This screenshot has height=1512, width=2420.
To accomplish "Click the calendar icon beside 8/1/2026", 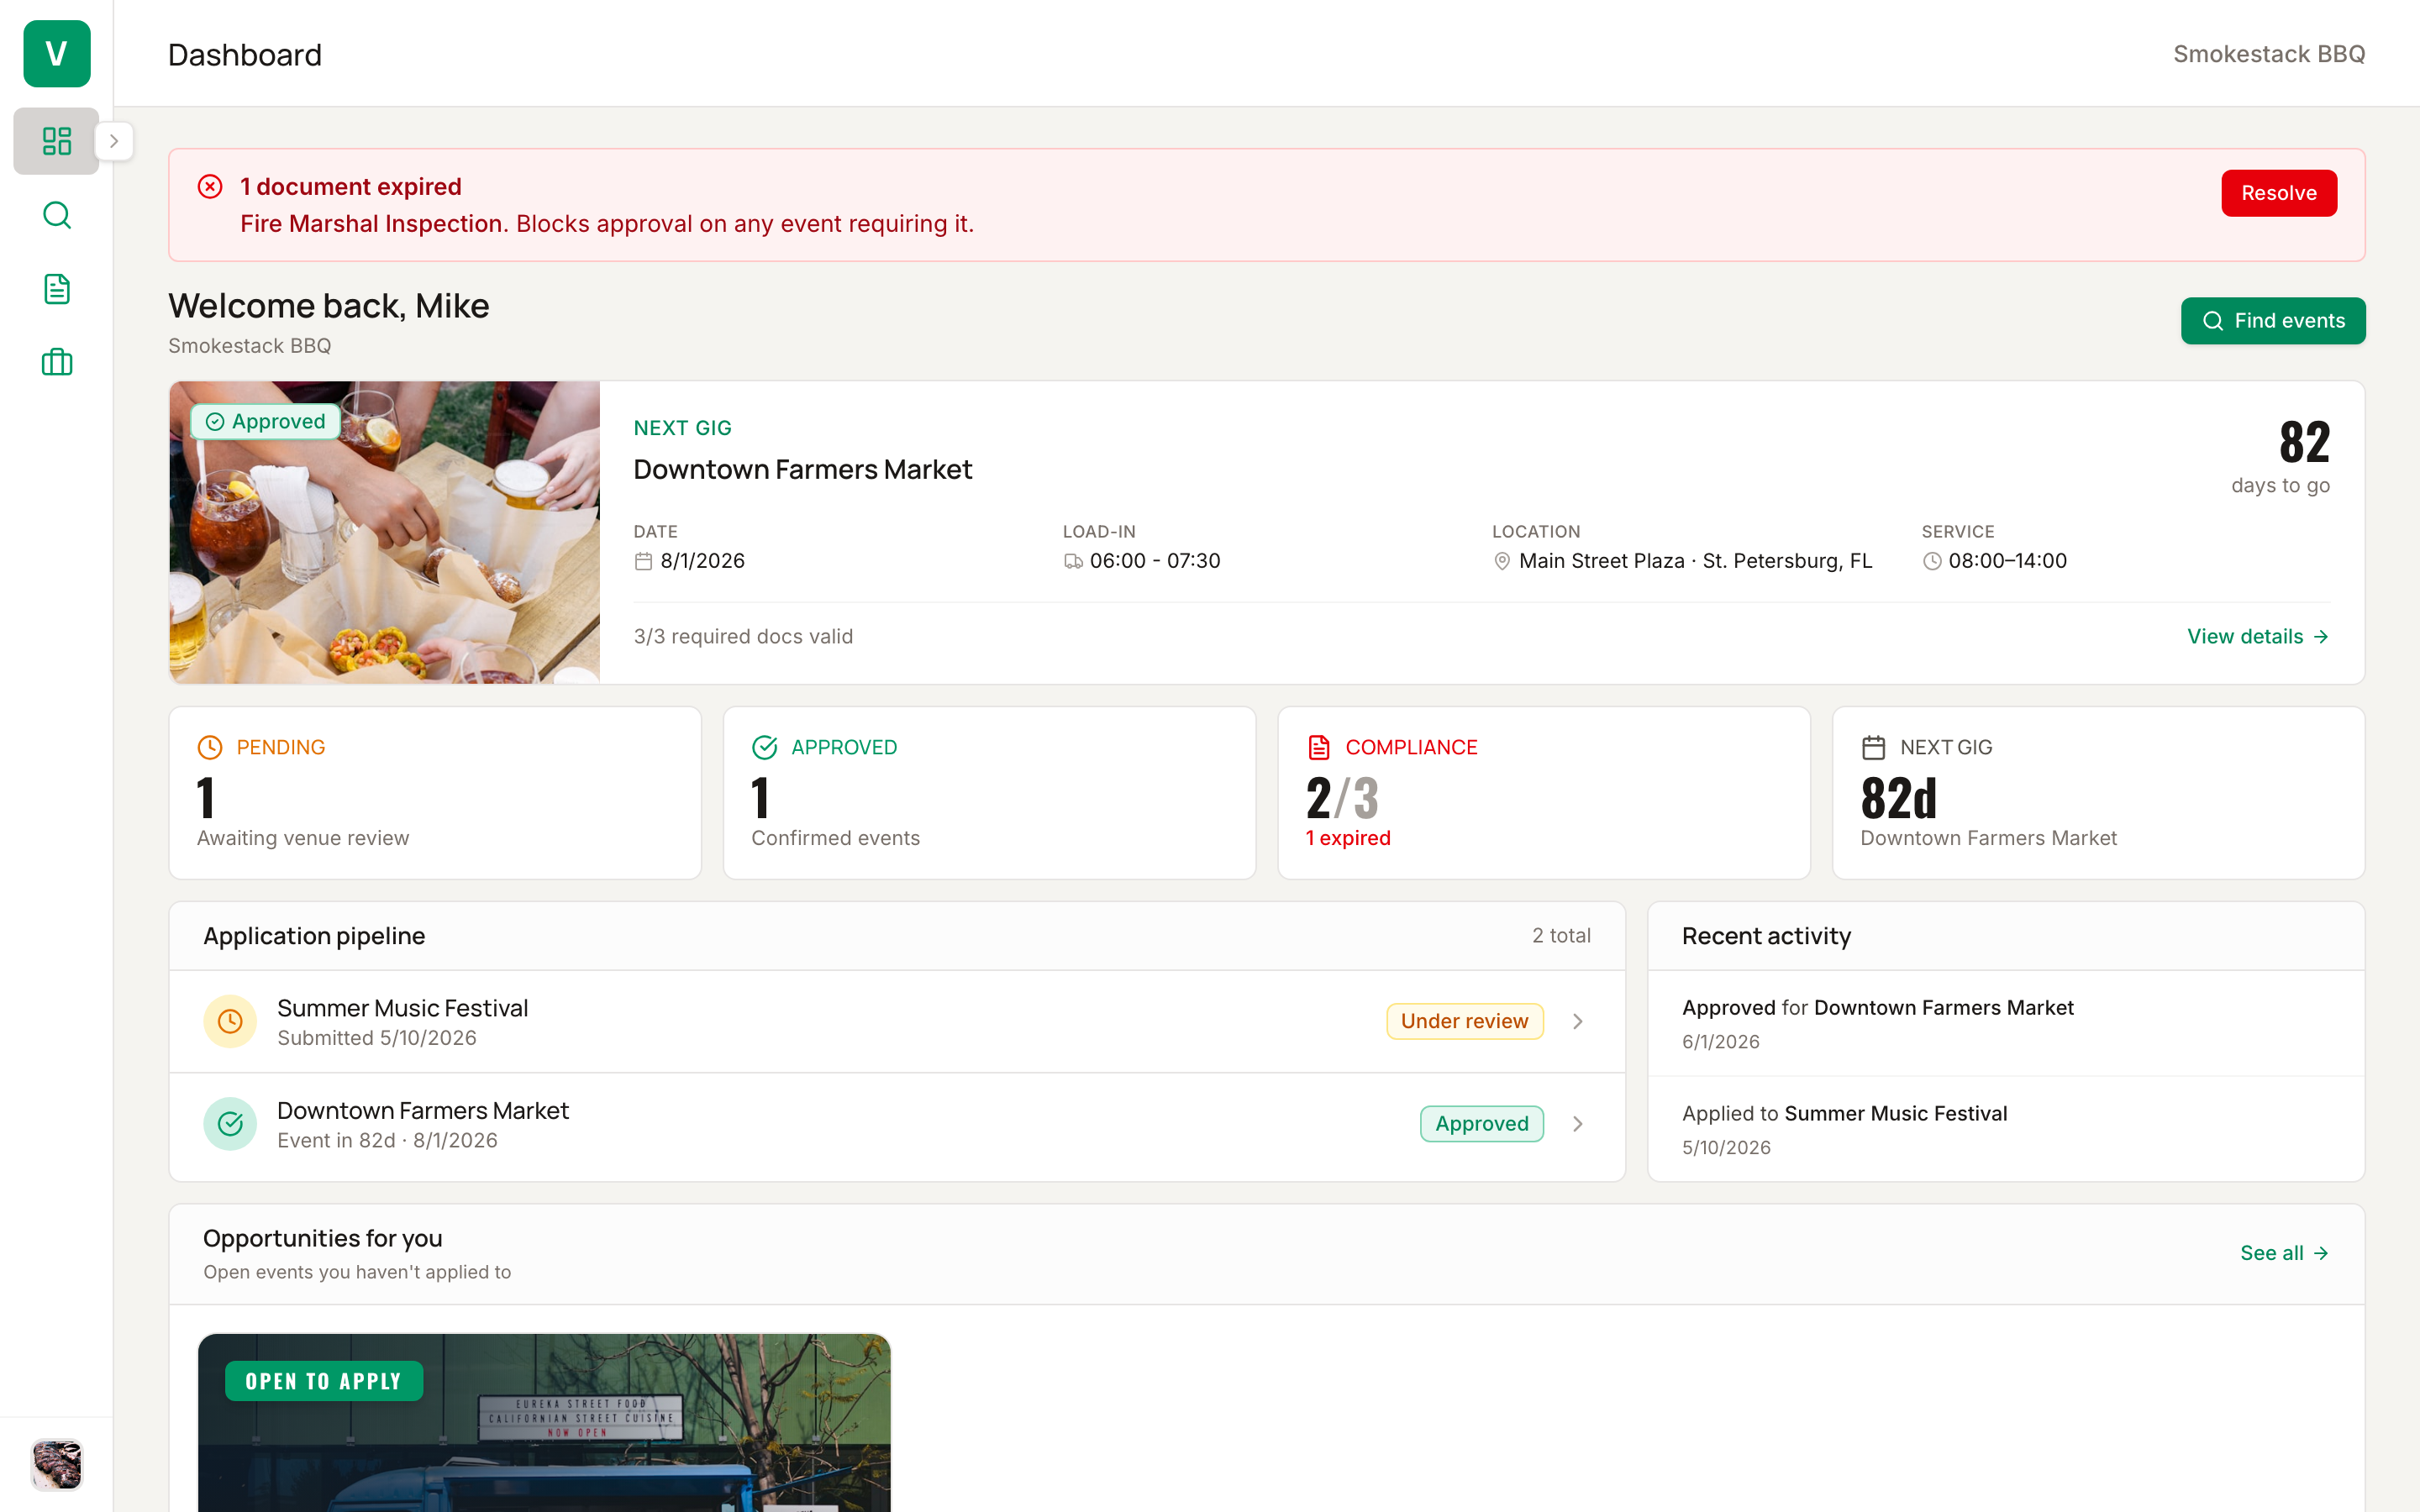I will point(643,562).
